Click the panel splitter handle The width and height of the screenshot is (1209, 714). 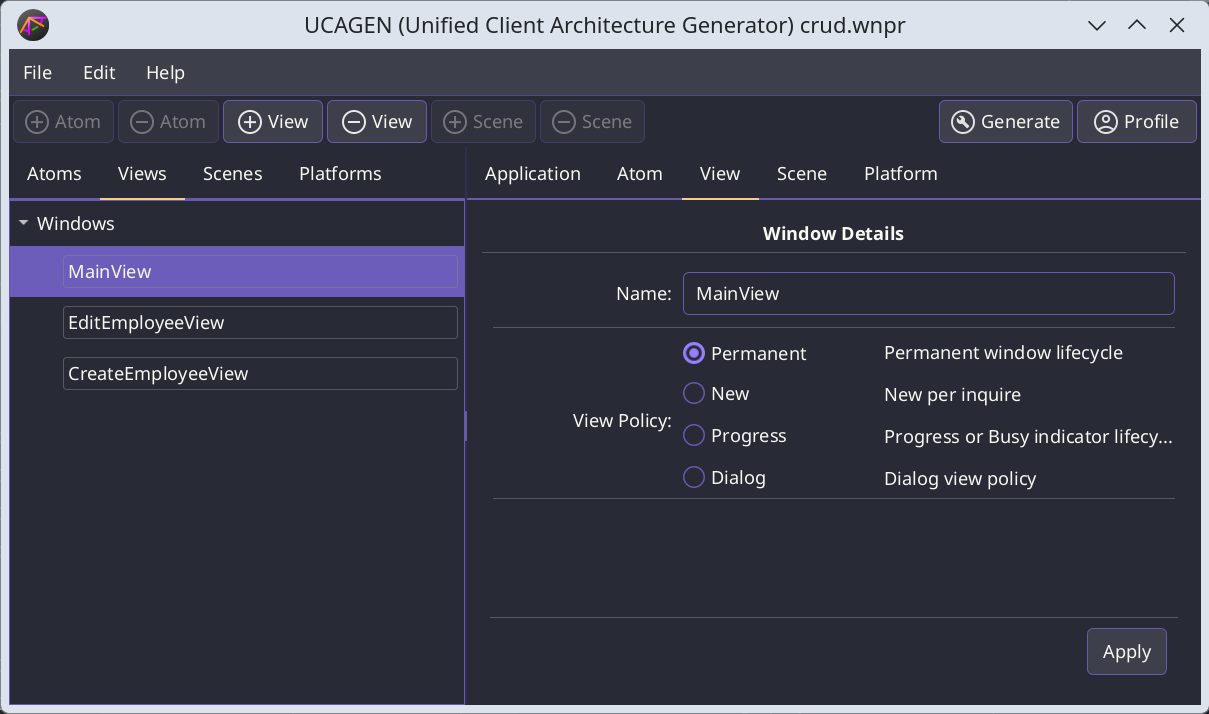coord(466,426)
